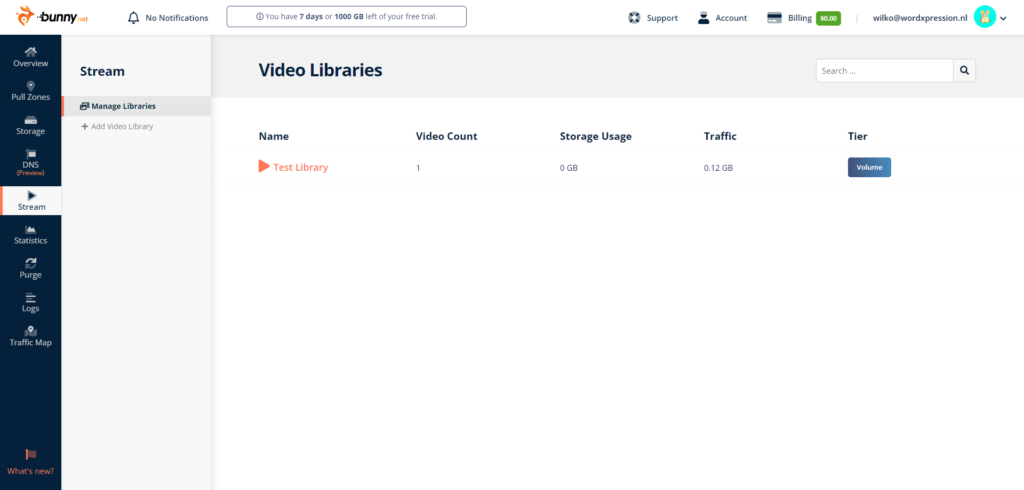Click the Video Libraries heading
The width and height of the screenshot is (1024, 490).
click(x=321, y=70)
